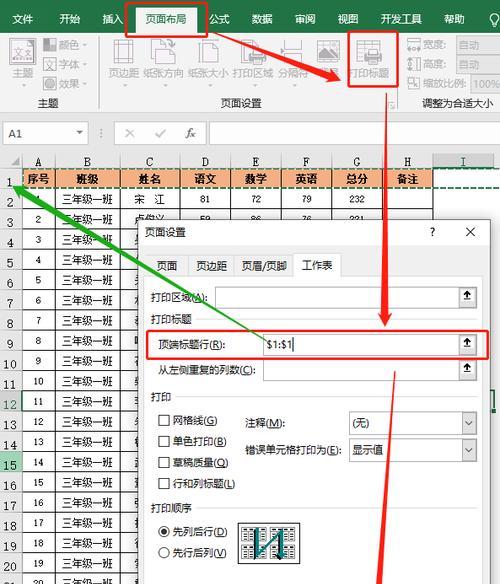Close the 页面设置 dialog

470,232
